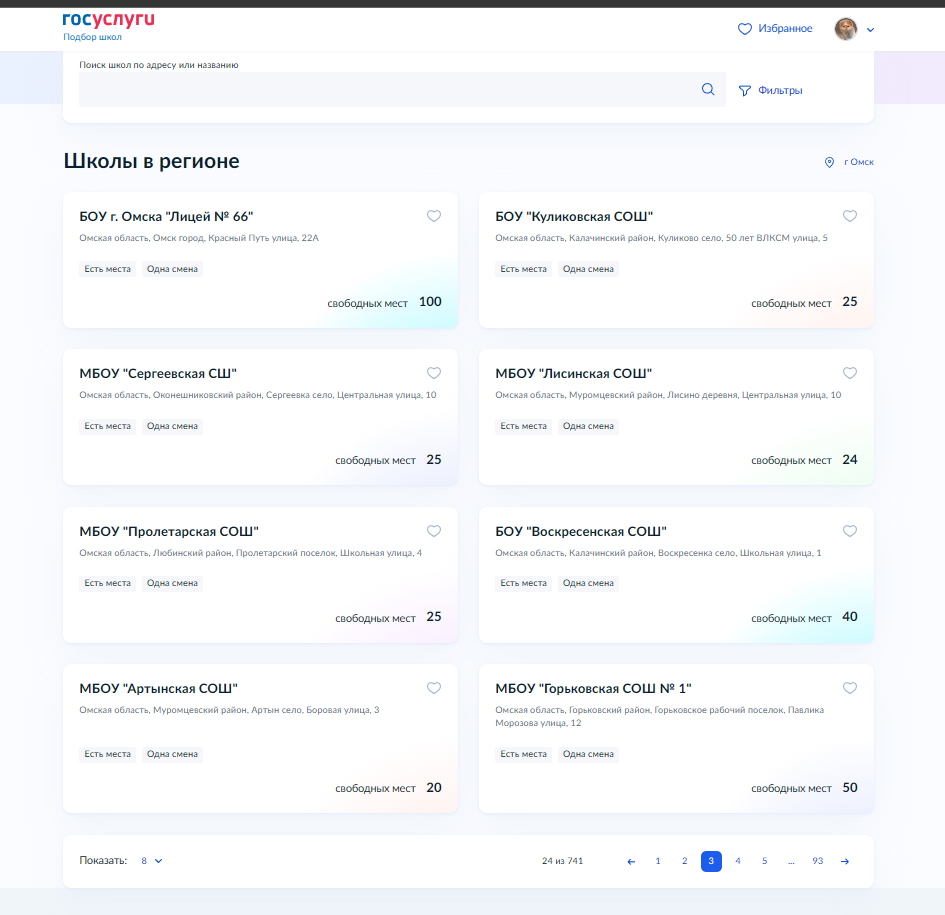Viewport: 945px width, 915px height.
Task: Favorite Сергеевская СШ with heart
Action: [434, 373]
